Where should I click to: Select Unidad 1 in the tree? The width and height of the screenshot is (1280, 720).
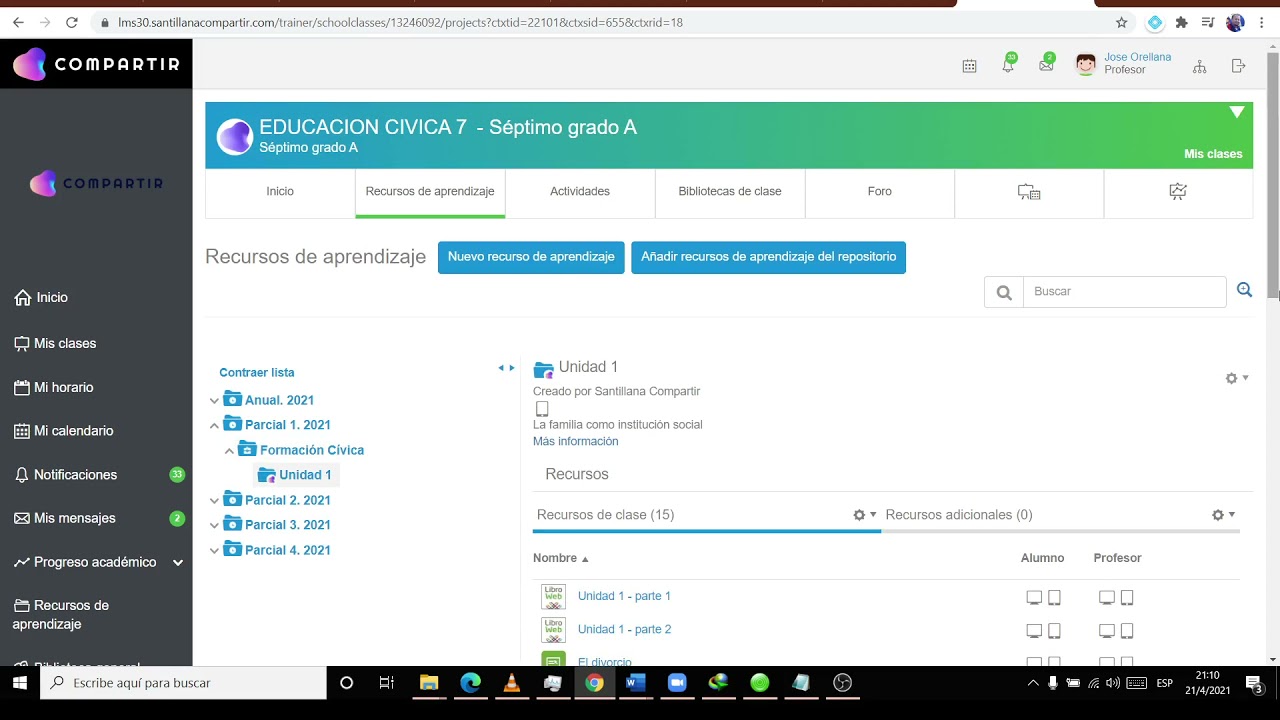point(305,475)
